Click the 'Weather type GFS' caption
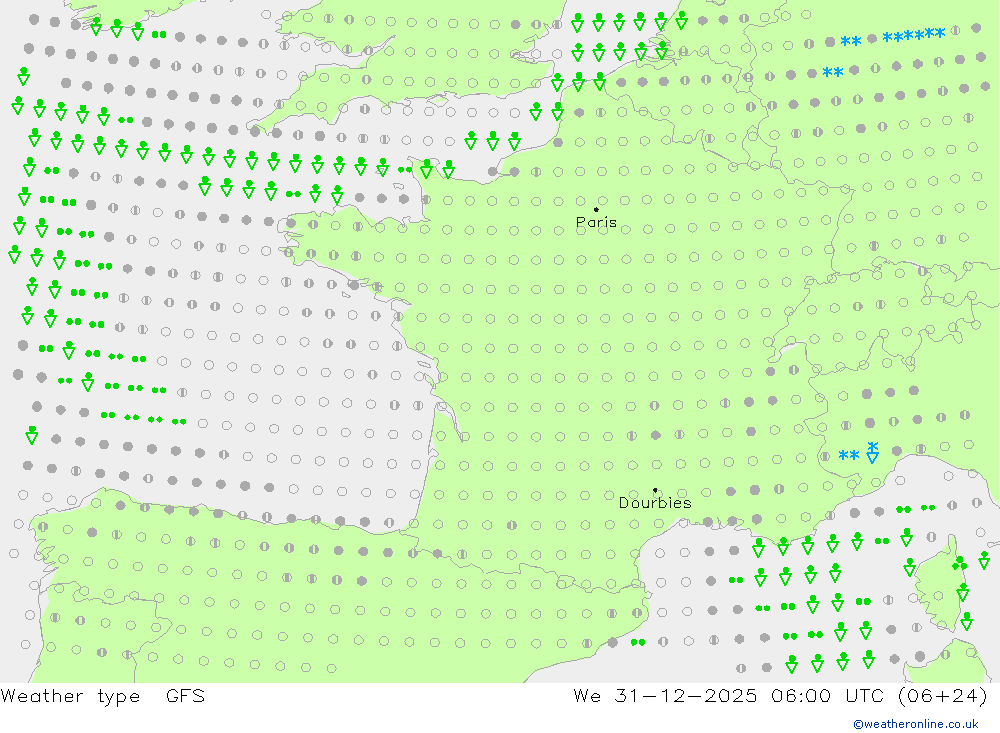 [x=103, y=695]
